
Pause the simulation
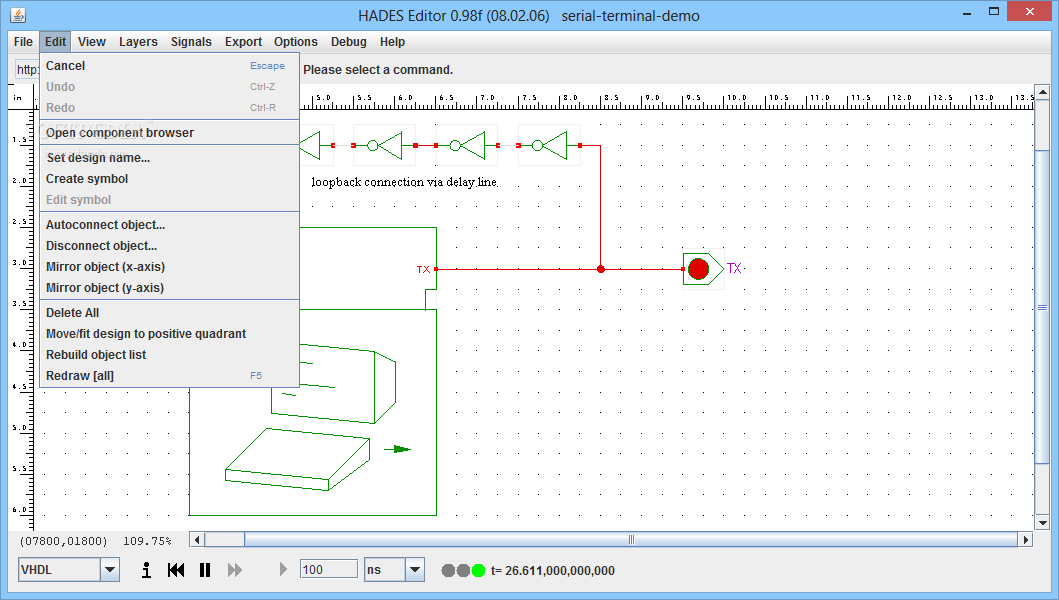(205, 570)
